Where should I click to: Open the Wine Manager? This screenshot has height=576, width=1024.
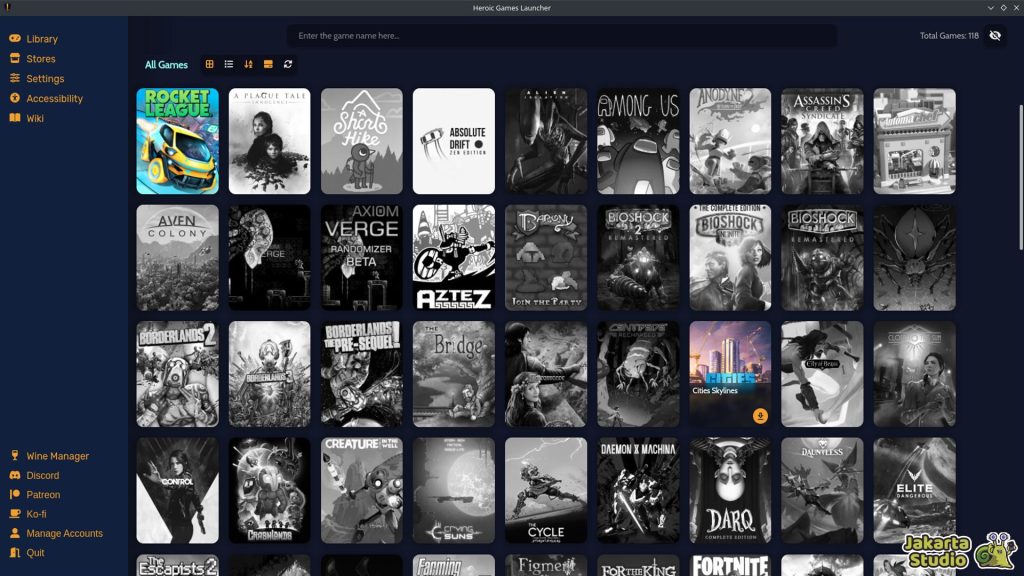pos(57,456)
